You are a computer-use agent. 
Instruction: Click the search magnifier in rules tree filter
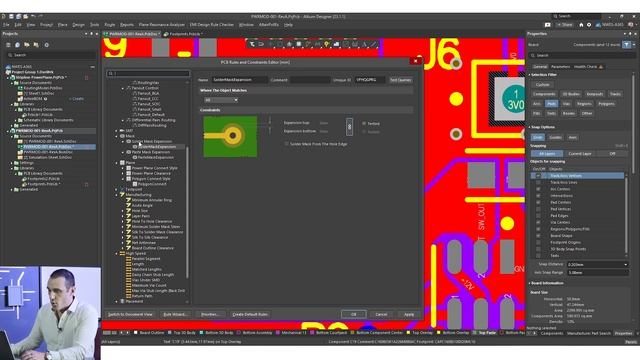(110, 73)
